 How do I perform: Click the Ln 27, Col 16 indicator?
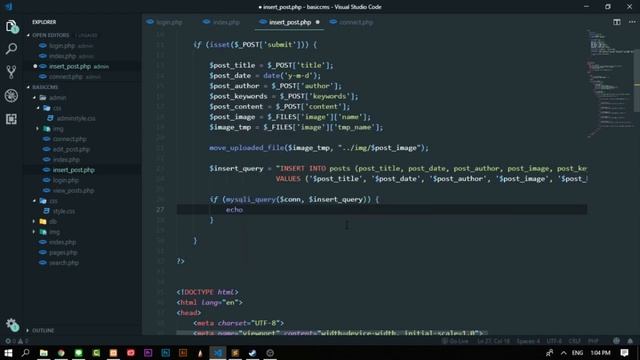pos(493,341)
